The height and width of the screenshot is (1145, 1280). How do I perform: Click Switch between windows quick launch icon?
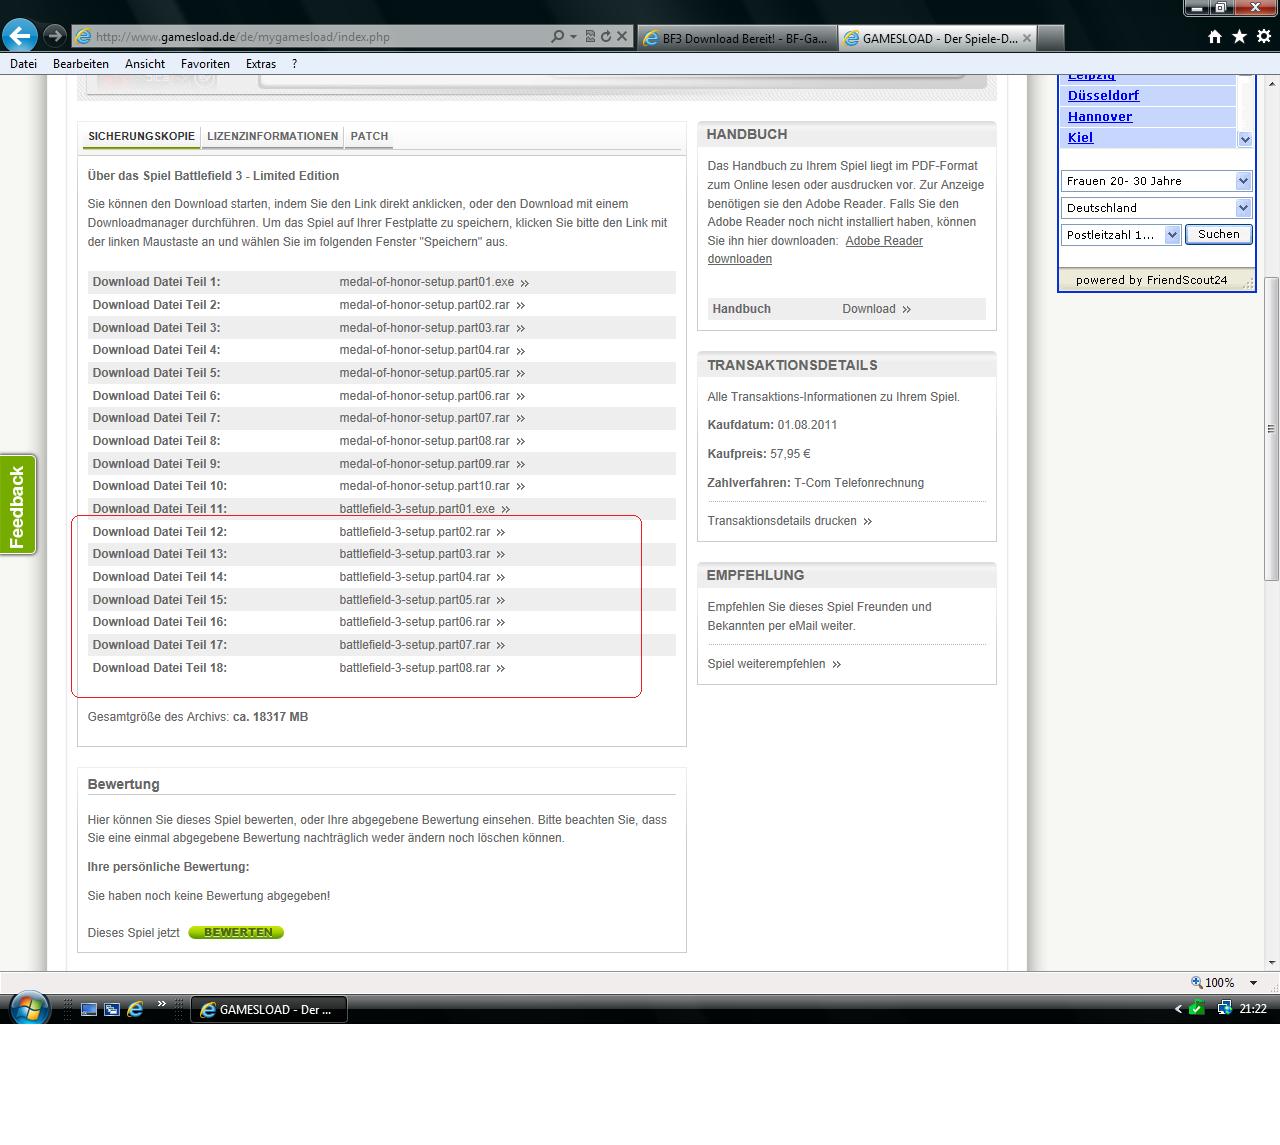pos(112,1010)
